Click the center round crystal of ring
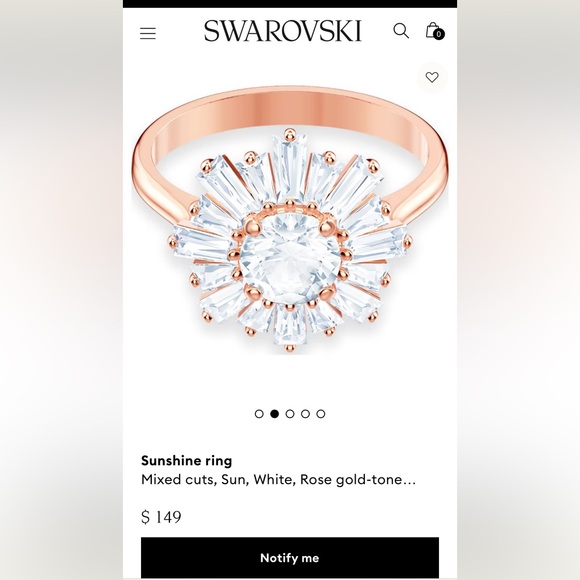Screen dimensions: 580x580 click(x=289, y=257)
